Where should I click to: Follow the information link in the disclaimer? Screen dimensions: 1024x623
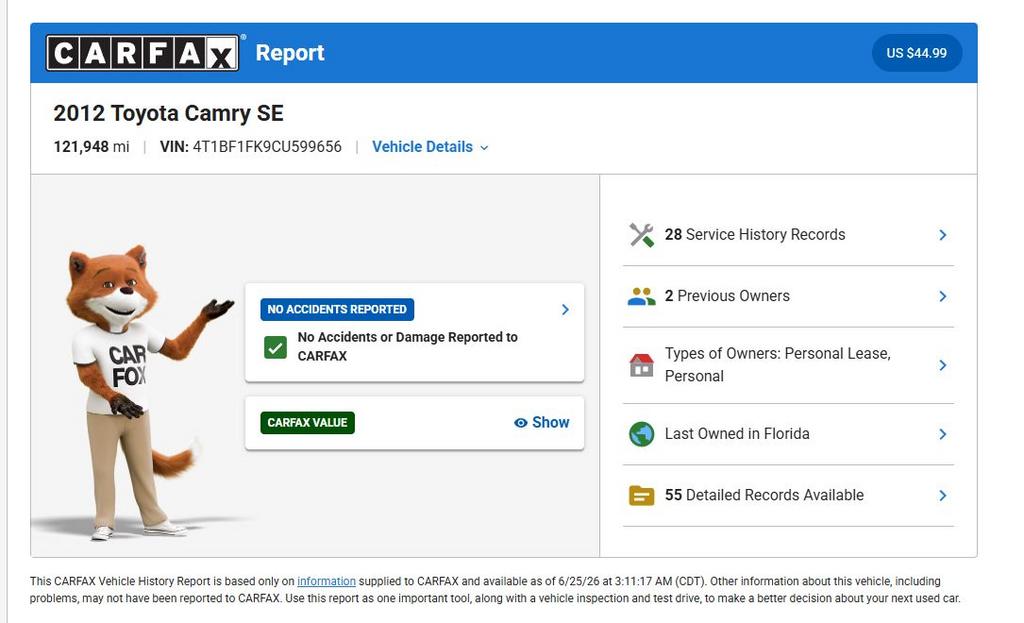click(327, 581)
